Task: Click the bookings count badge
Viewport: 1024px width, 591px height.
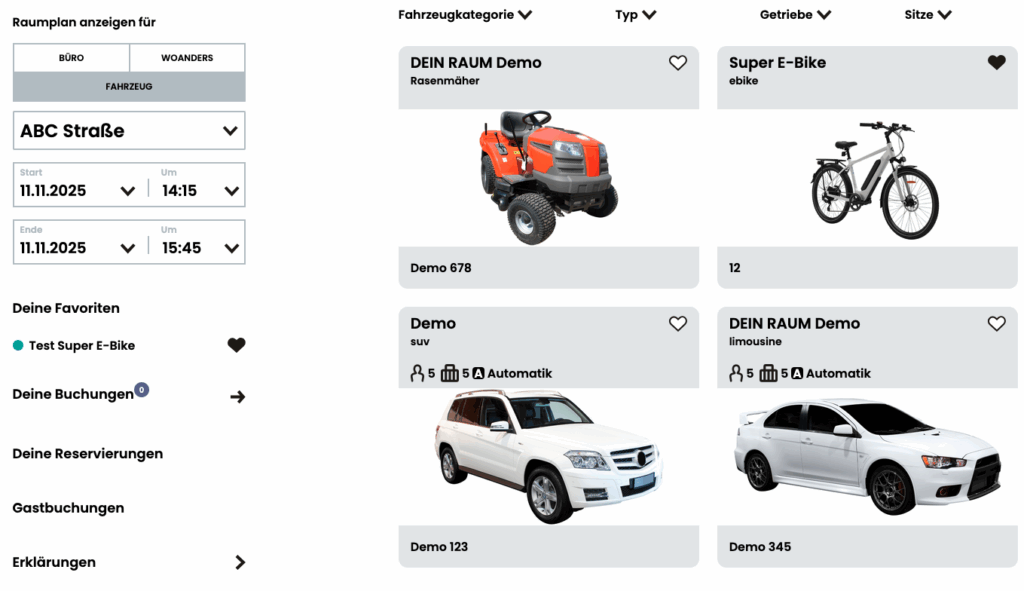Action: [142, 390]
